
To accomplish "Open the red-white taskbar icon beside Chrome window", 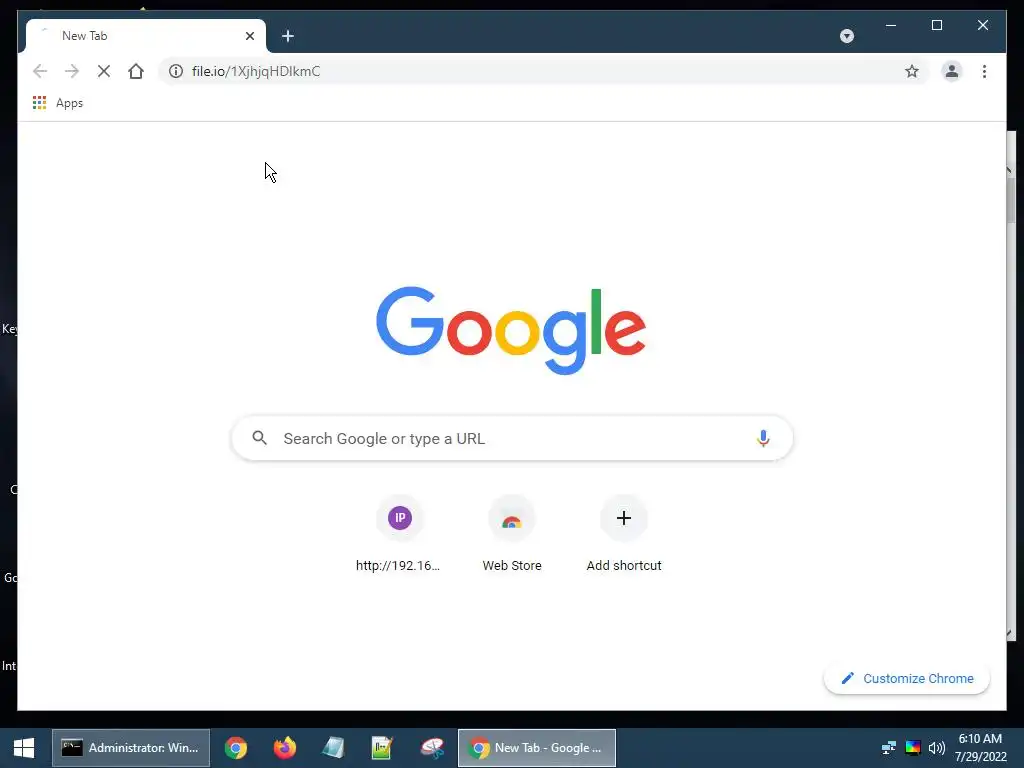I will click(x=432, y=748).
